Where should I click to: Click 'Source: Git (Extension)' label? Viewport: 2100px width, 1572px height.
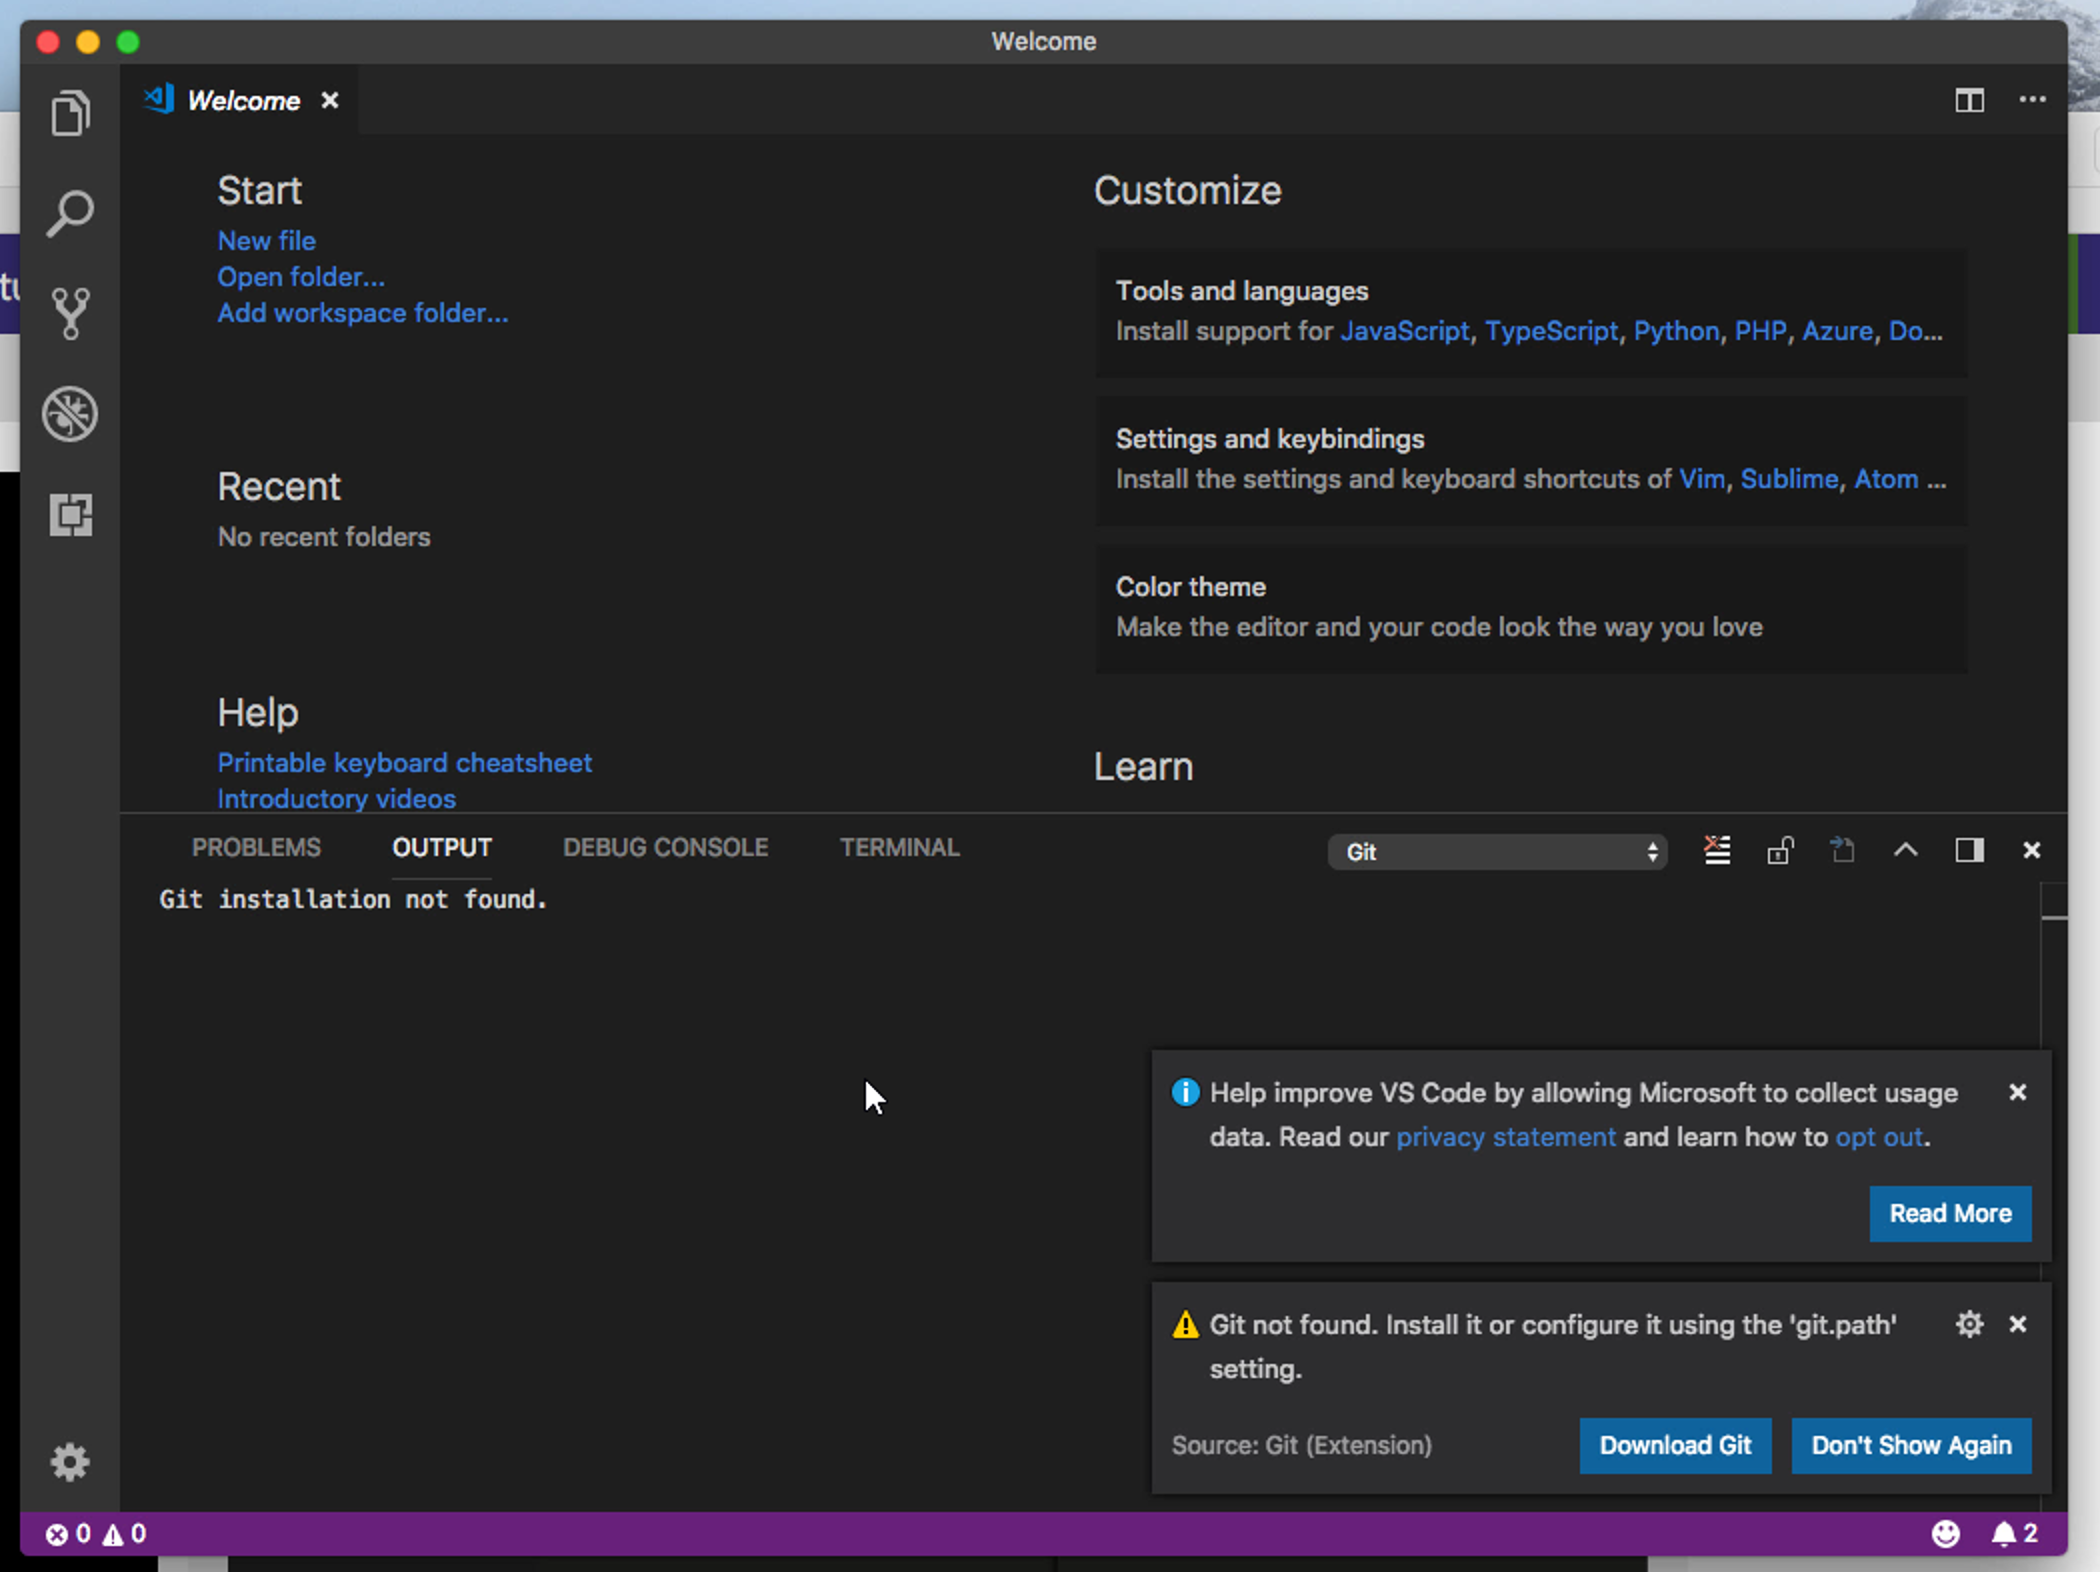point(1301,1445)
